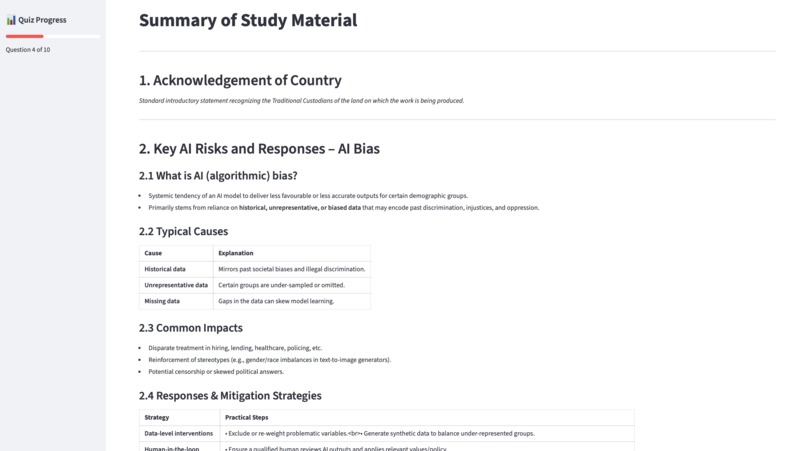Screen dimensions: 806x451
Task: Click the '2.3 Common Impacts' subheading
Action: pyautogui.click(x=191, y=328)
